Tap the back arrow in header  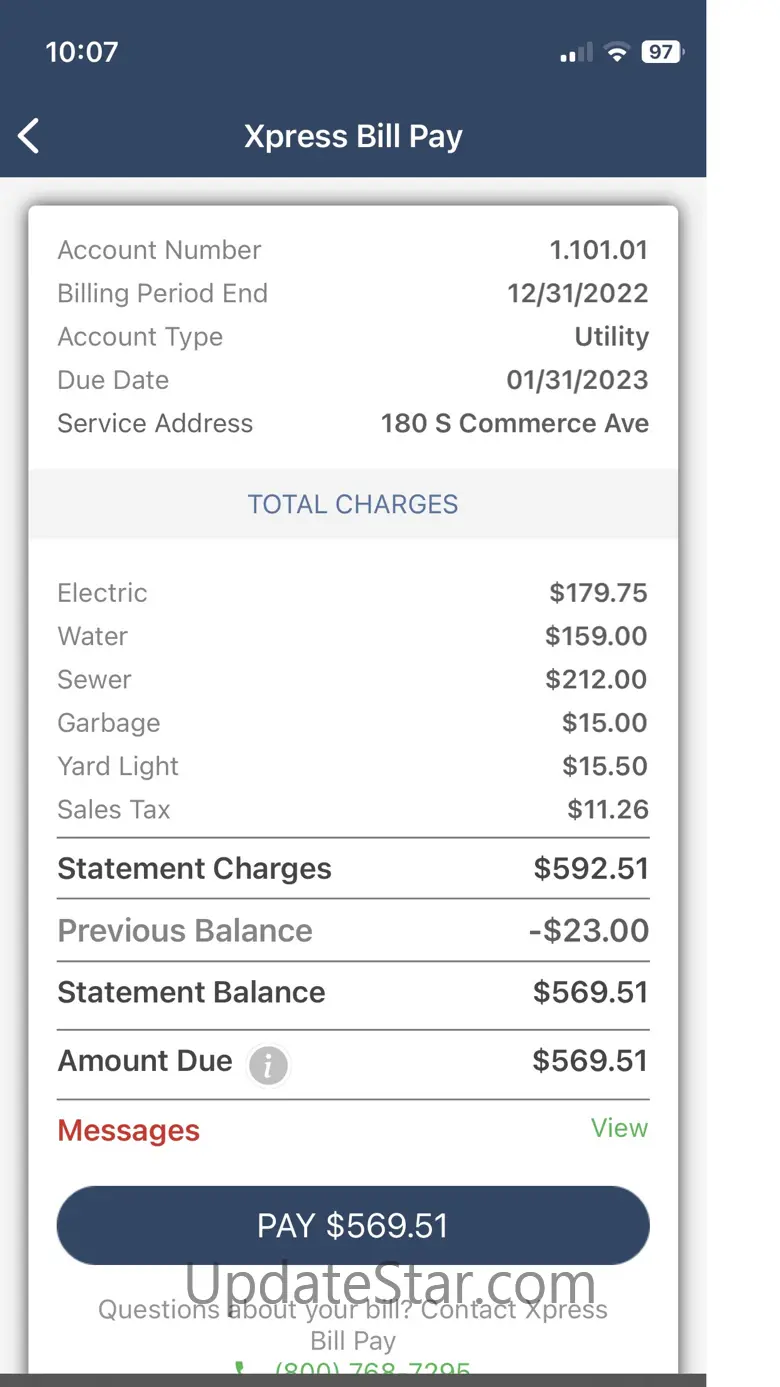point(29,136)
